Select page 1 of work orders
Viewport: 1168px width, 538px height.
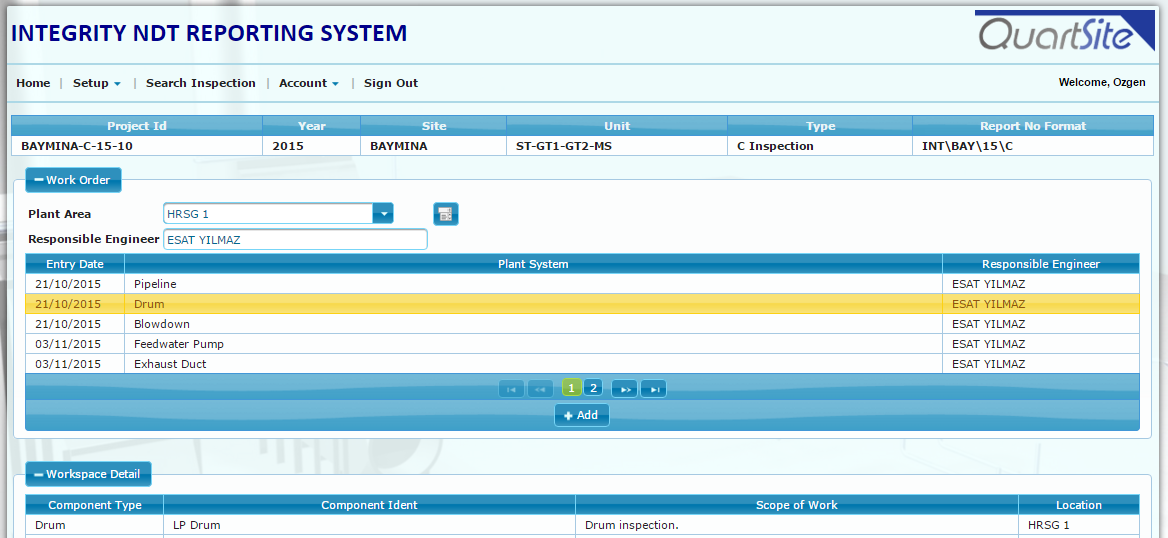point(571,387)
